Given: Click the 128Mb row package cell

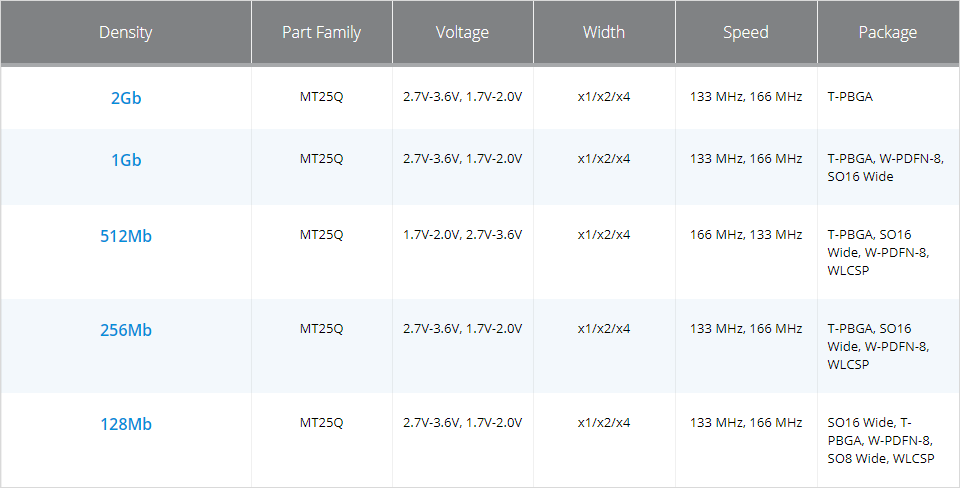Looking at the screenshot, I should tap(880, 440).
